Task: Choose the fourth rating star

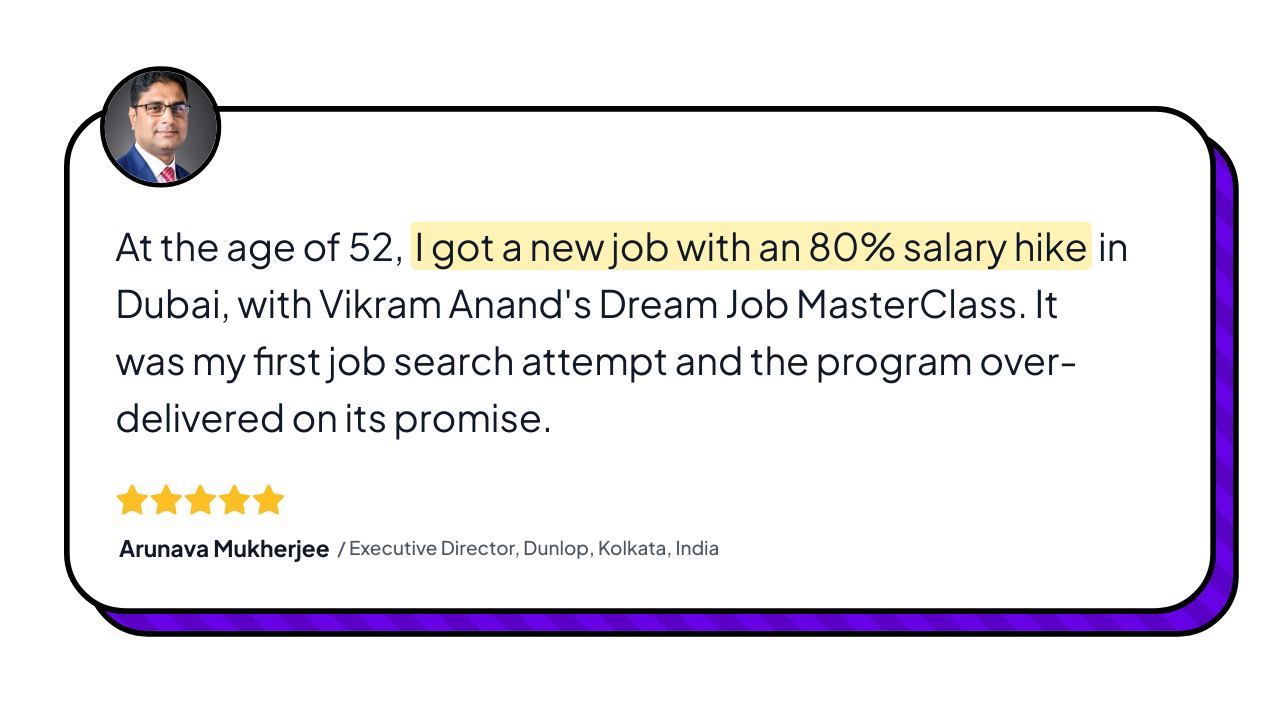Action: point(234,500)
